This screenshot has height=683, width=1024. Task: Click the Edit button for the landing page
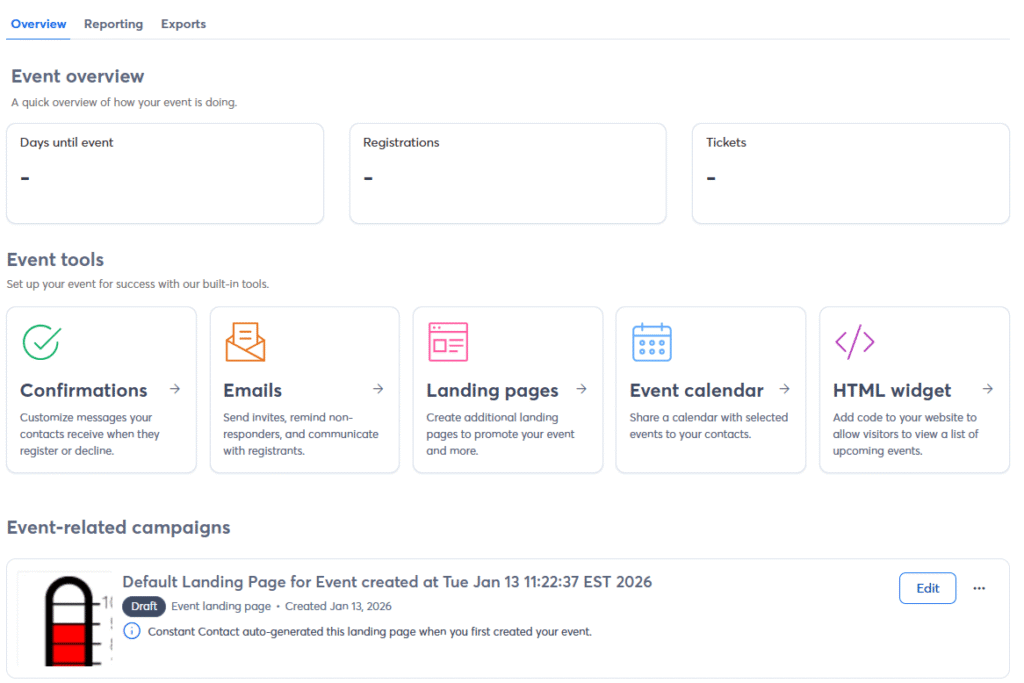[927, 588]
